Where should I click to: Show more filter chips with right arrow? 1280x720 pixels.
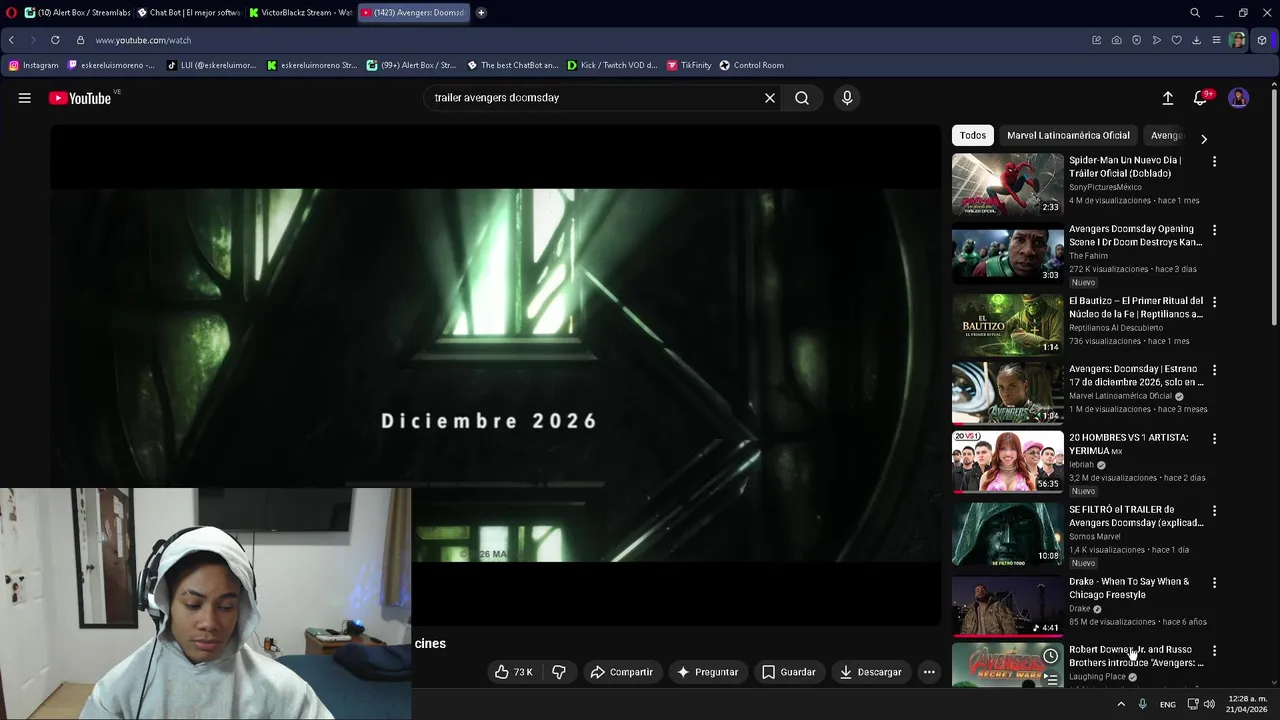[x=1204, y=138]
